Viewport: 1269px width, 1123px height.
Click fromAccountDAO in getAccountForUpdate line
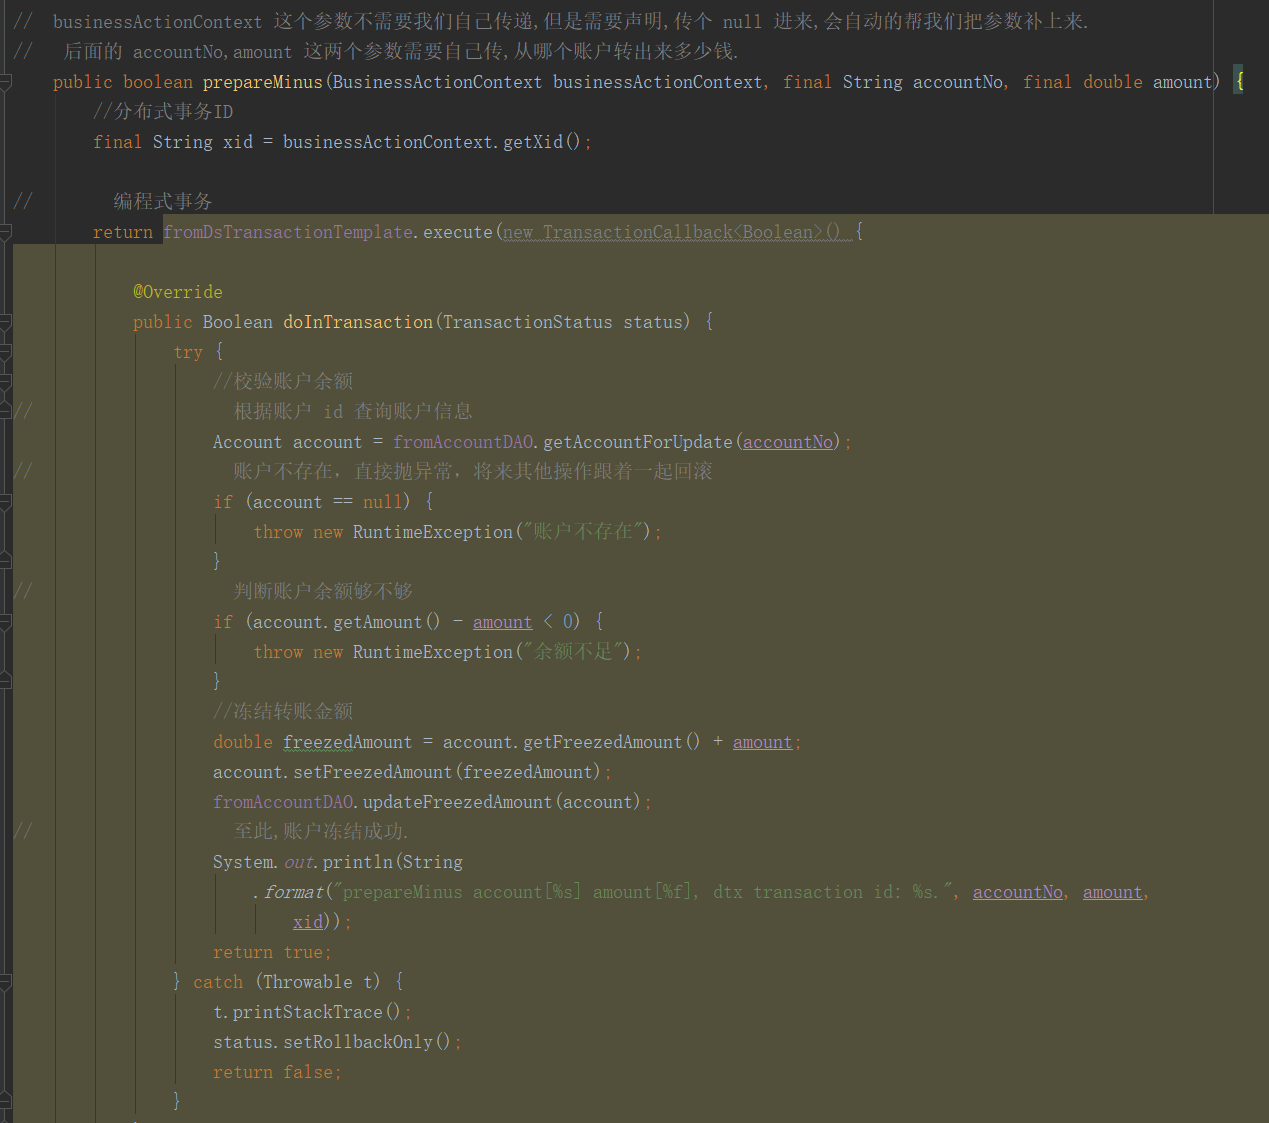pos(463,442)
